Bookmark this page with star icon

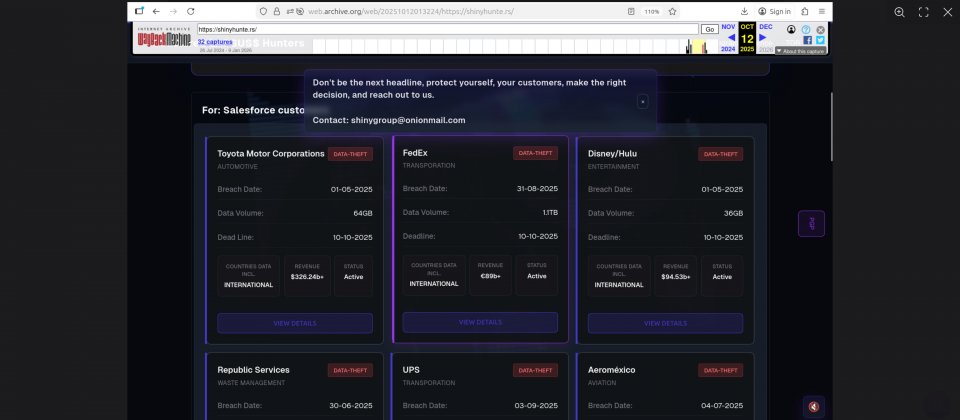click(x=672, y=11)
